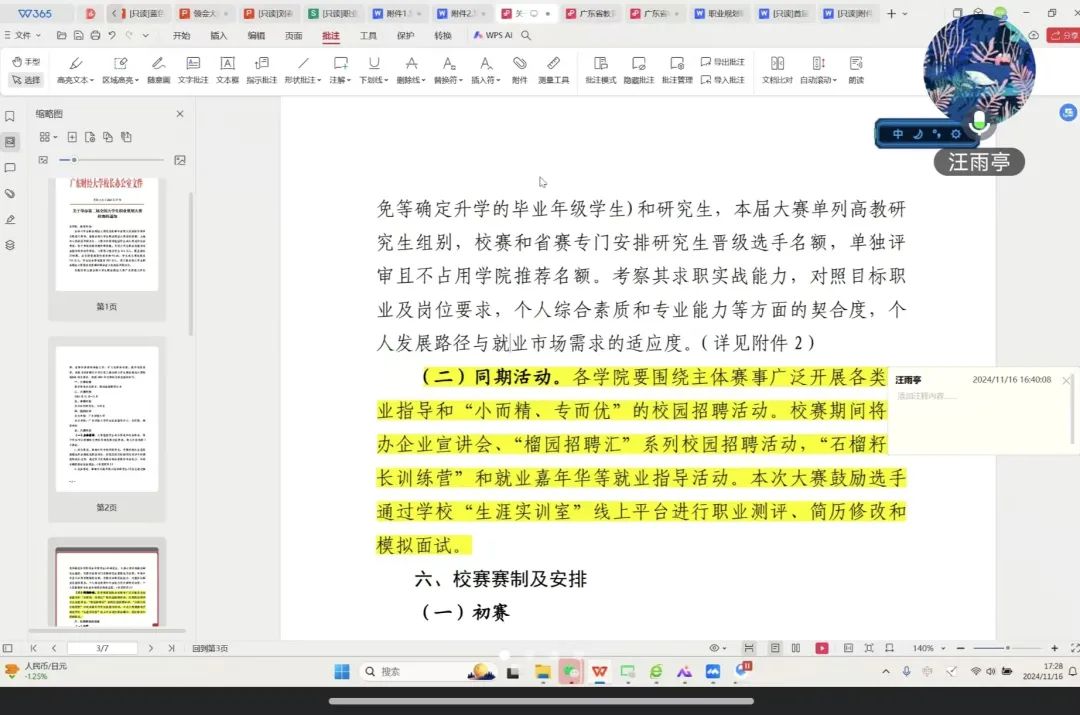This screenshot has height=715, width=1080.
Task: Click the 附件 attachment paperclip tool
Action: coord(519,70)
